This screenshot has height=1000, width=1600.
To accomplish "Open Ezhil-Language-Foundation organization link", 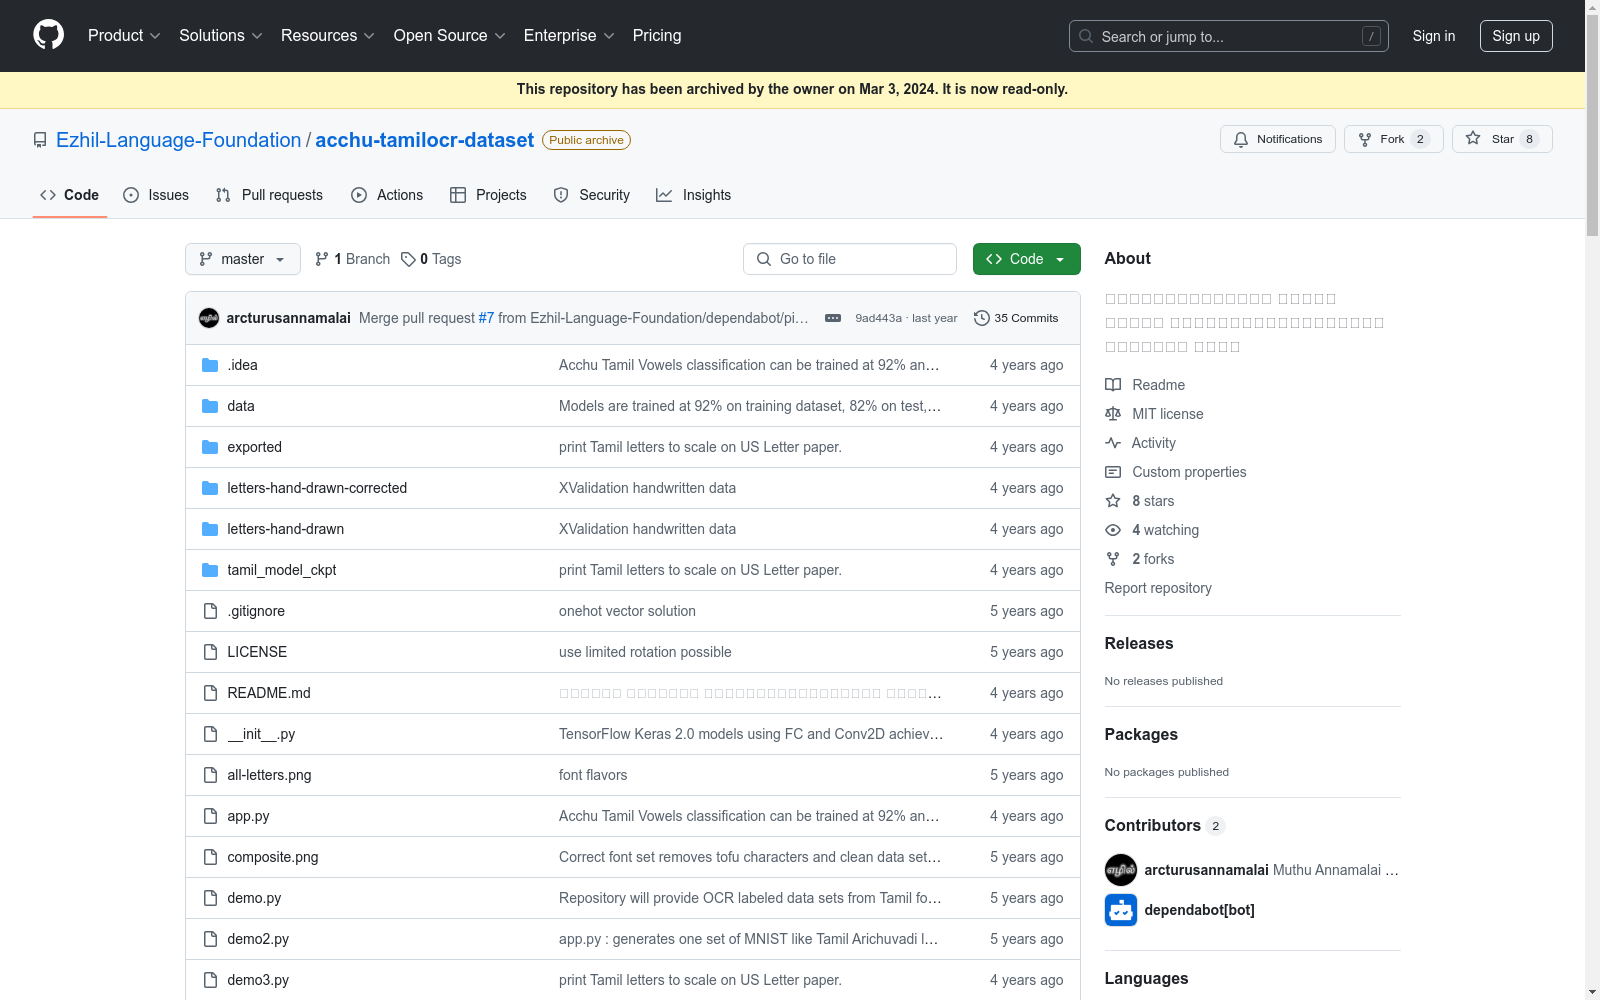I will tap(179, 140).
